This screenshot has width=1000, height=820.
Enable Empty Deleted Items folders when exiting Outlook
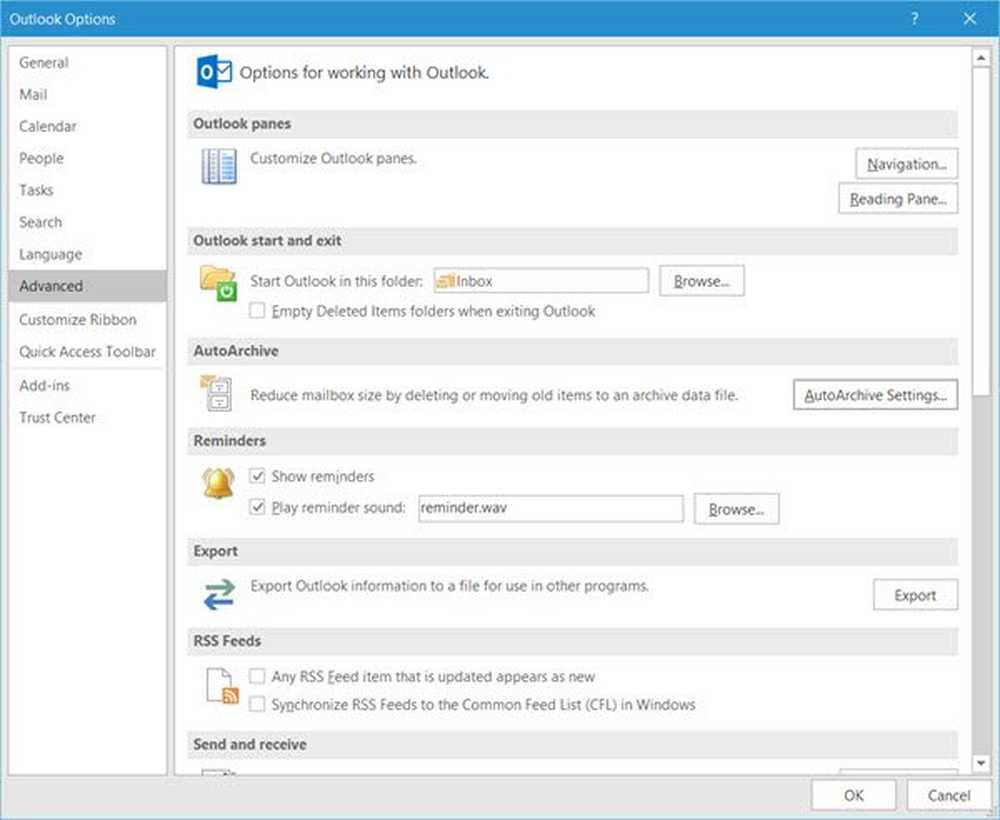257,312
